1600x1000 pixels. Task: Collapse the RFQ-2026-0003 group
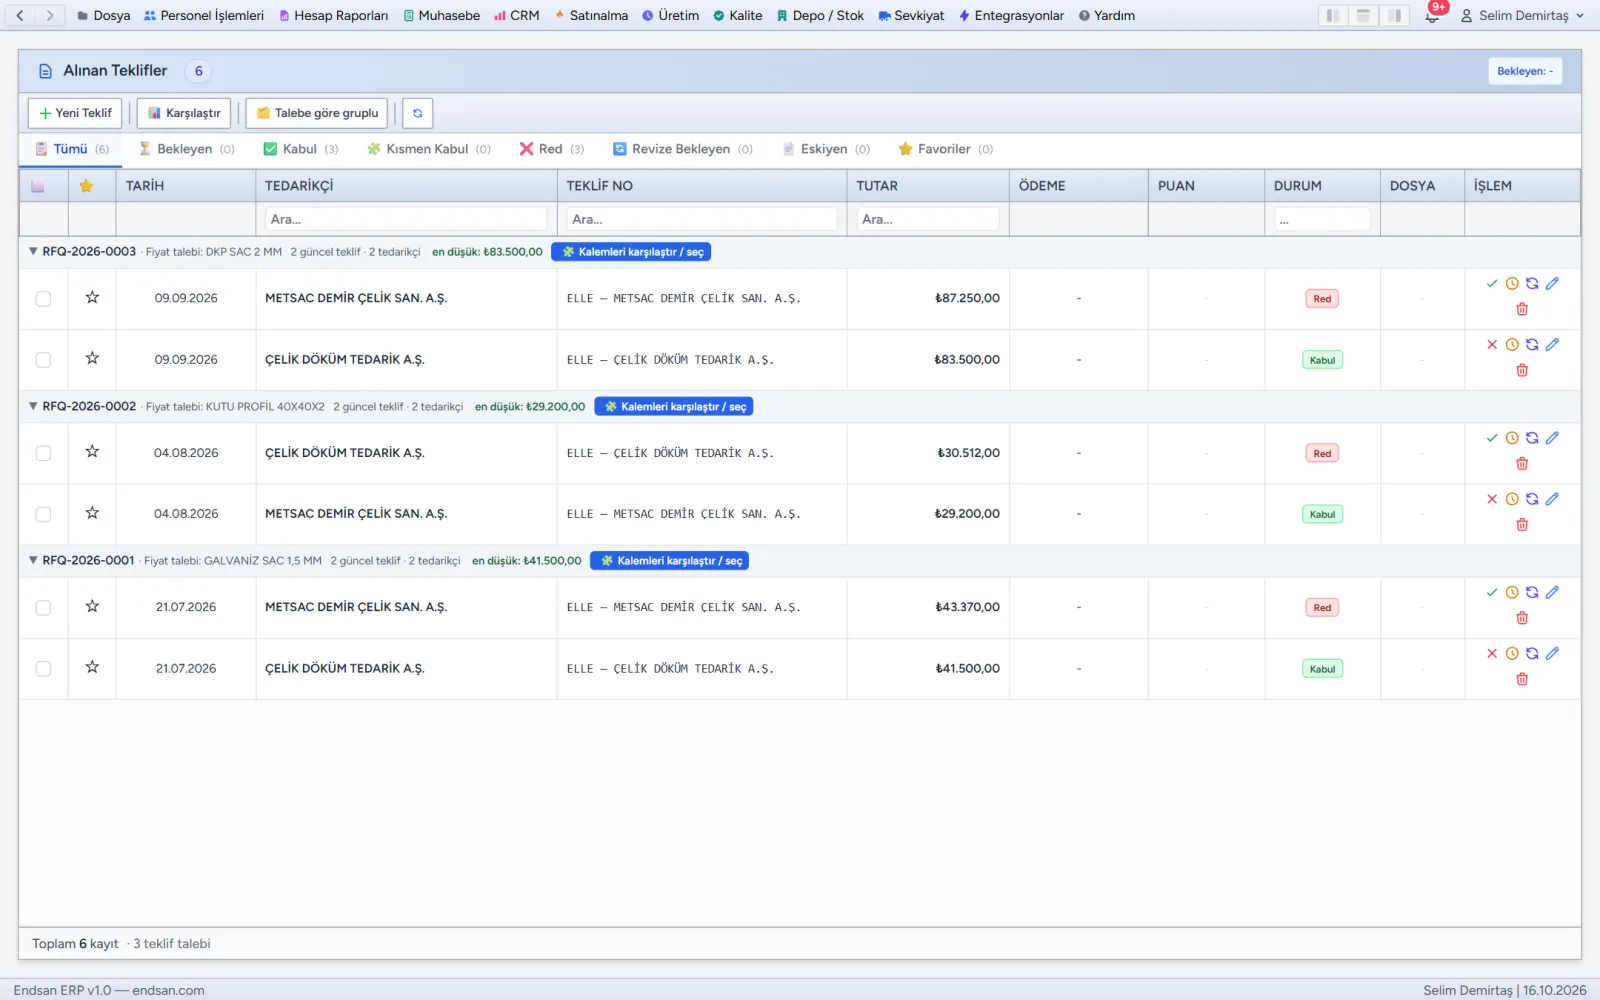(33, 252)
